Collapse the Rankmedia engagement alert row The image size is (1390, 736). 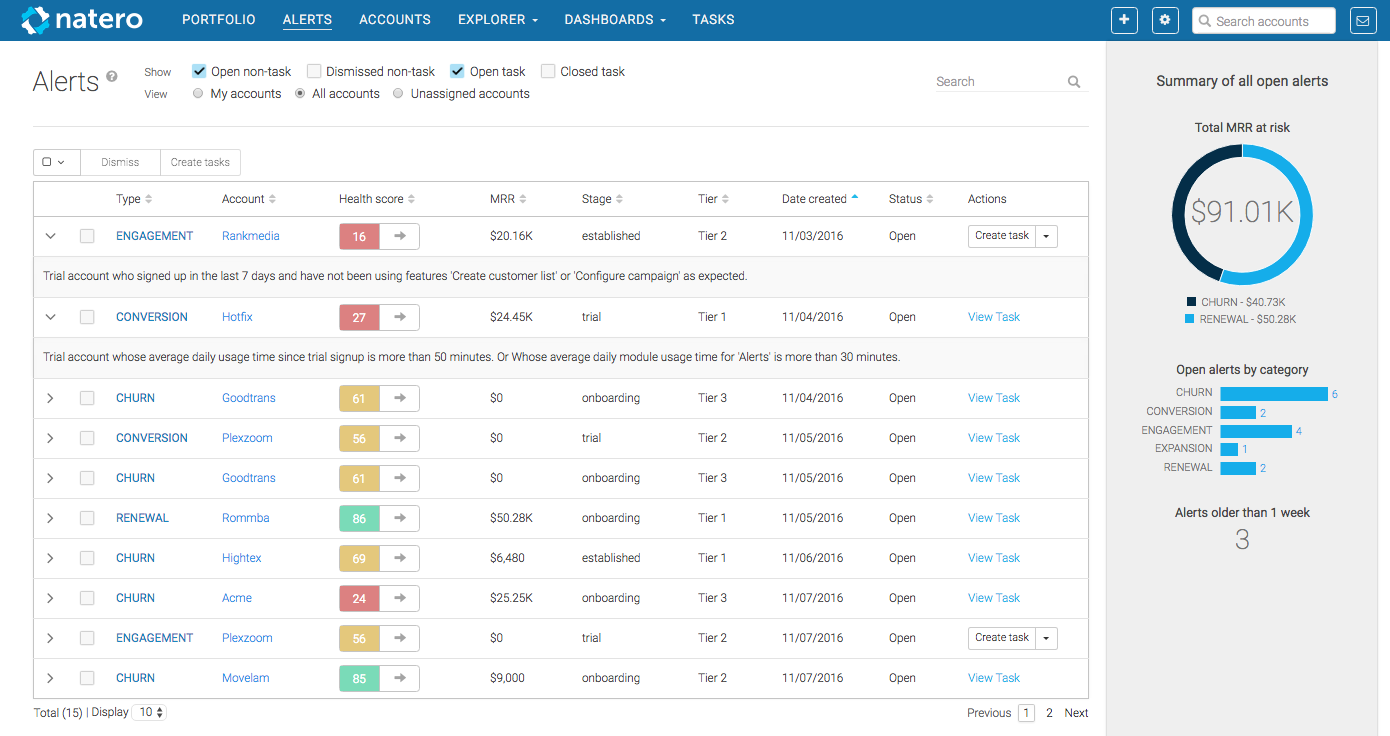[x=50, y=236]
